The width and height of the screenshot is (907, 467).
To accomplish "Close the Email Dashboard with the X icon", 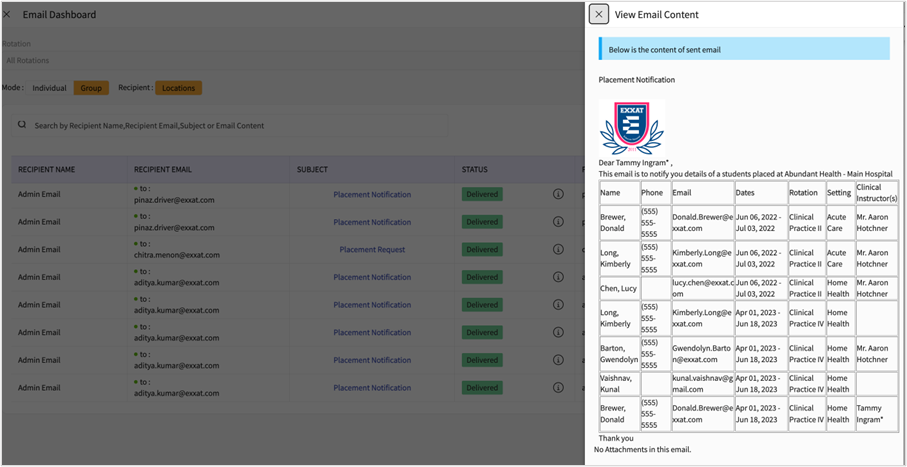I will coord(7,15).
